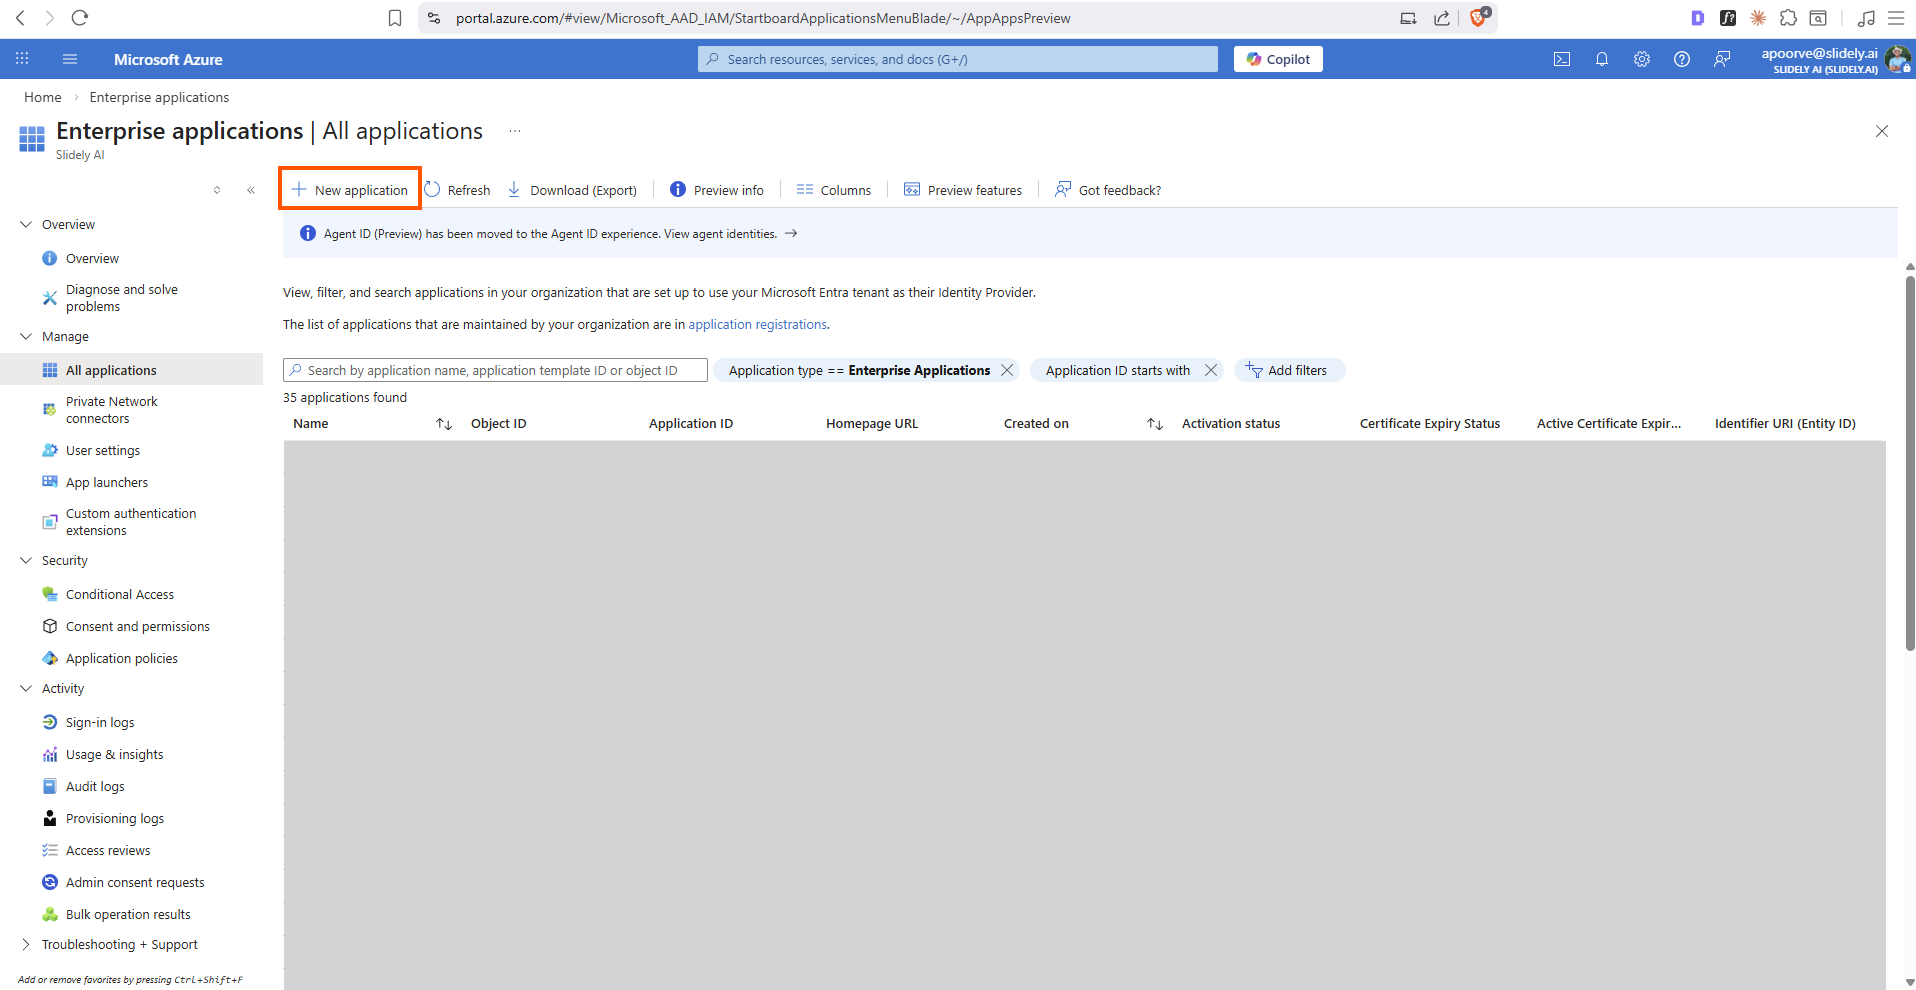Sort by Name column arrows
This screenshot has height=990, width=1916.
point(444,424)
